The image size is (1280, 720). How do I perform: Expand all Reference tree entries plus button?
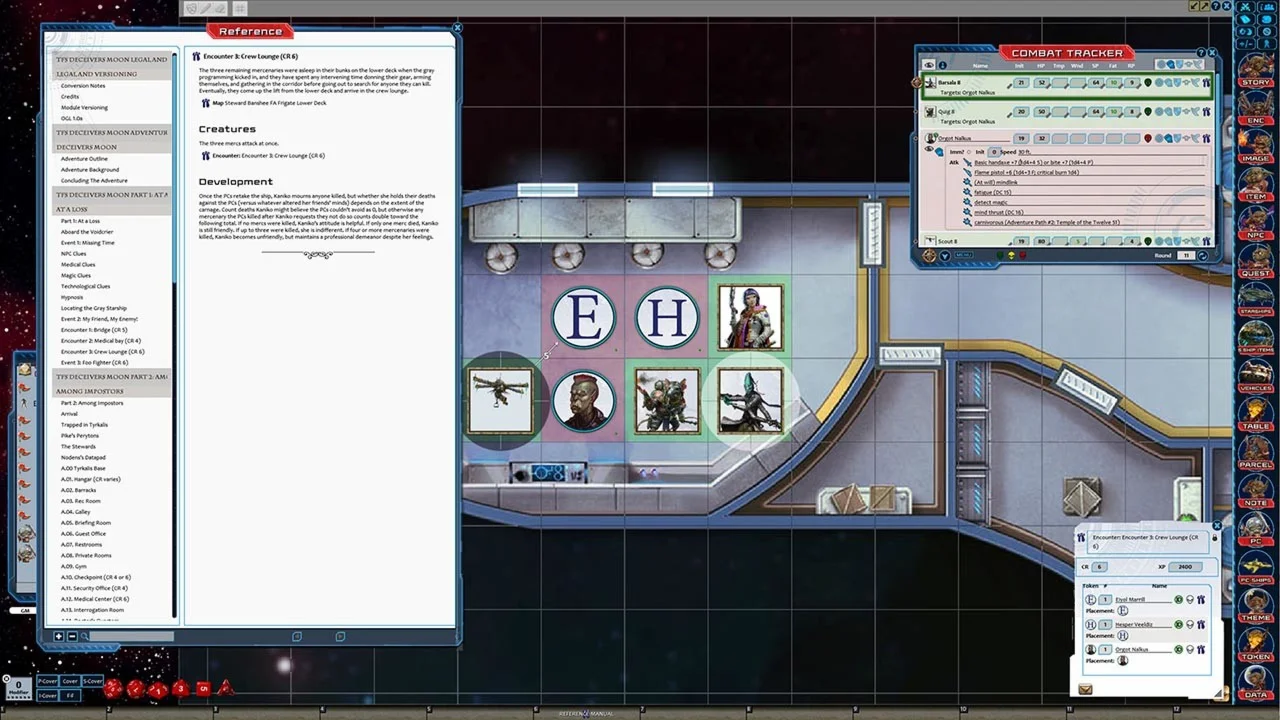59,636
